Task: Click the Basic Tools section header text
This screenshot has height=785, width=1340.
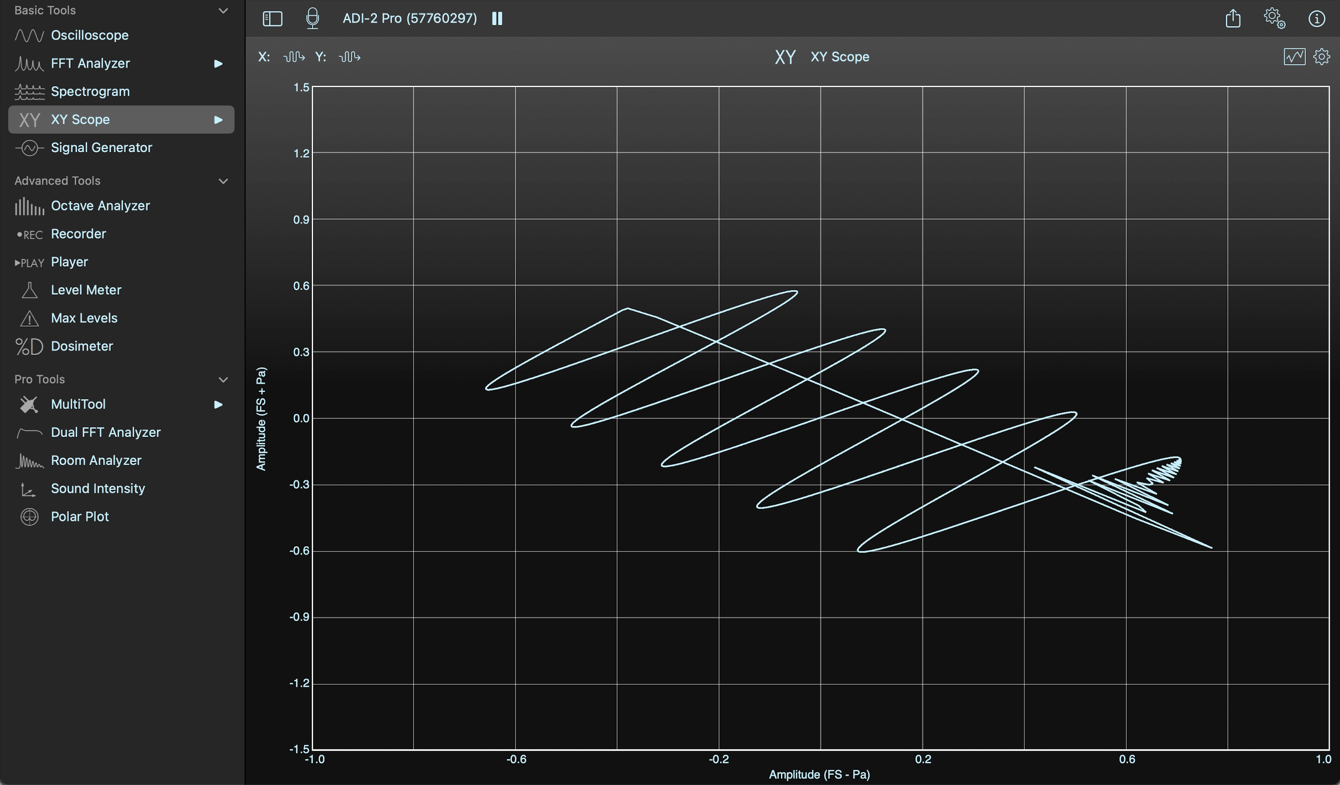Action: 45,11
